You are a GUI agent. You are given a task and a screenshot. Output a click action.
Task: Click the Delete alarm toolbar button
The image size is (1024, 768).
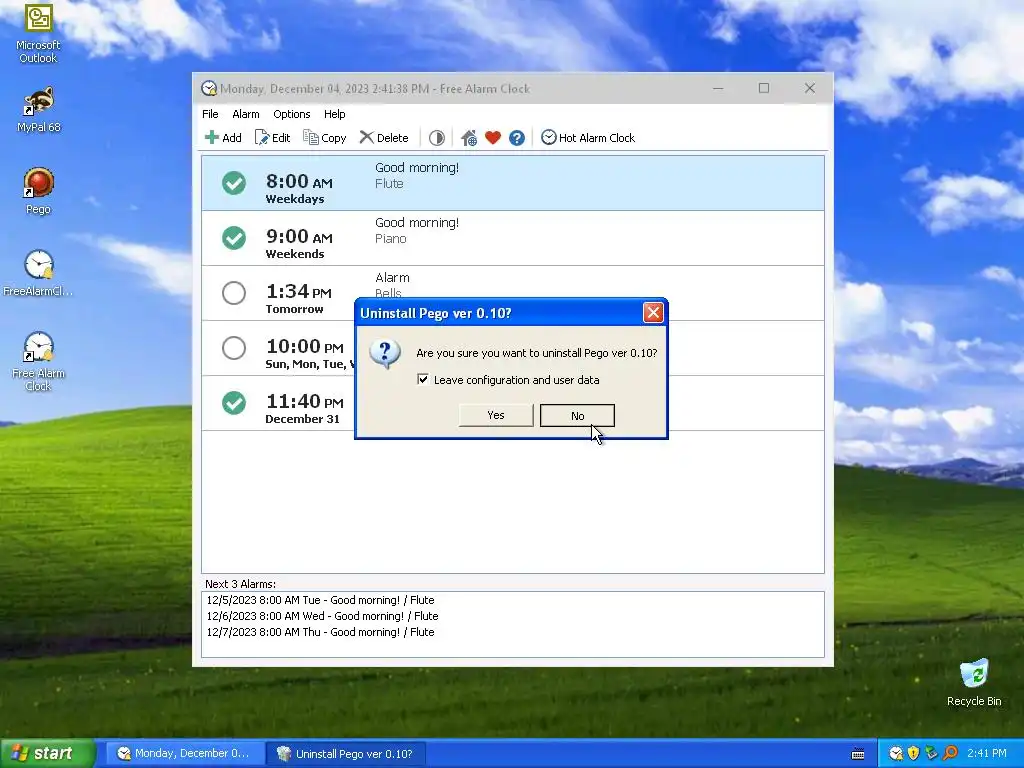coord(384,138)
